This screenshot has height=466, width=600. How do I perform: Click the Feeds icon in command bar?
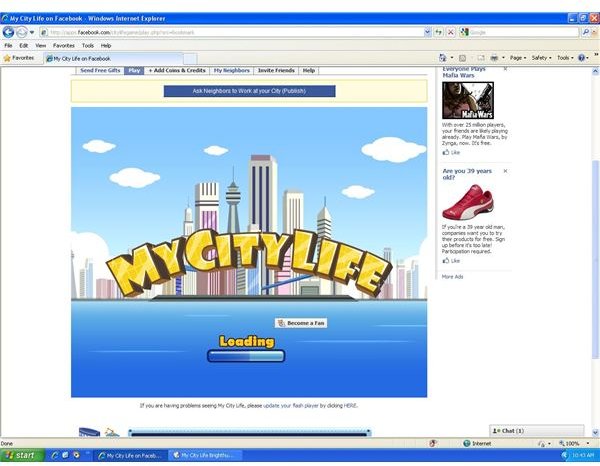(x=462, y=58)
